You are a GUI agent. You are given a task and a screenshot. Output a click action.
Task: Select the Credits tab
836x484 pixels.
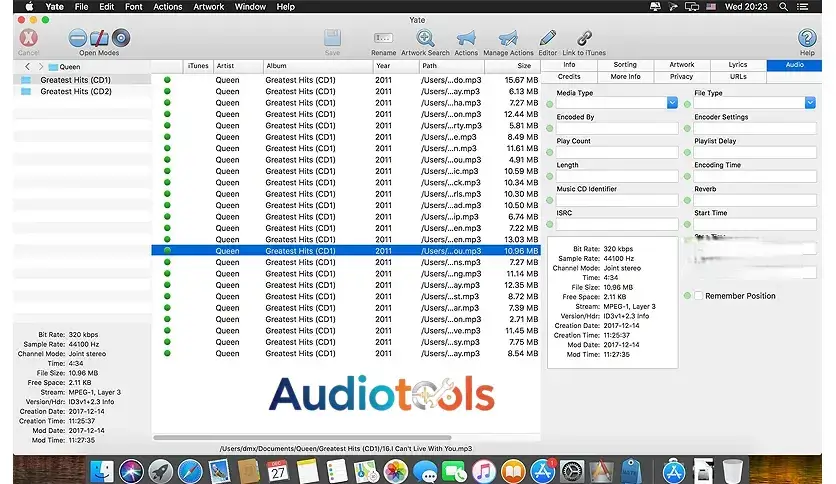[569, 77]
